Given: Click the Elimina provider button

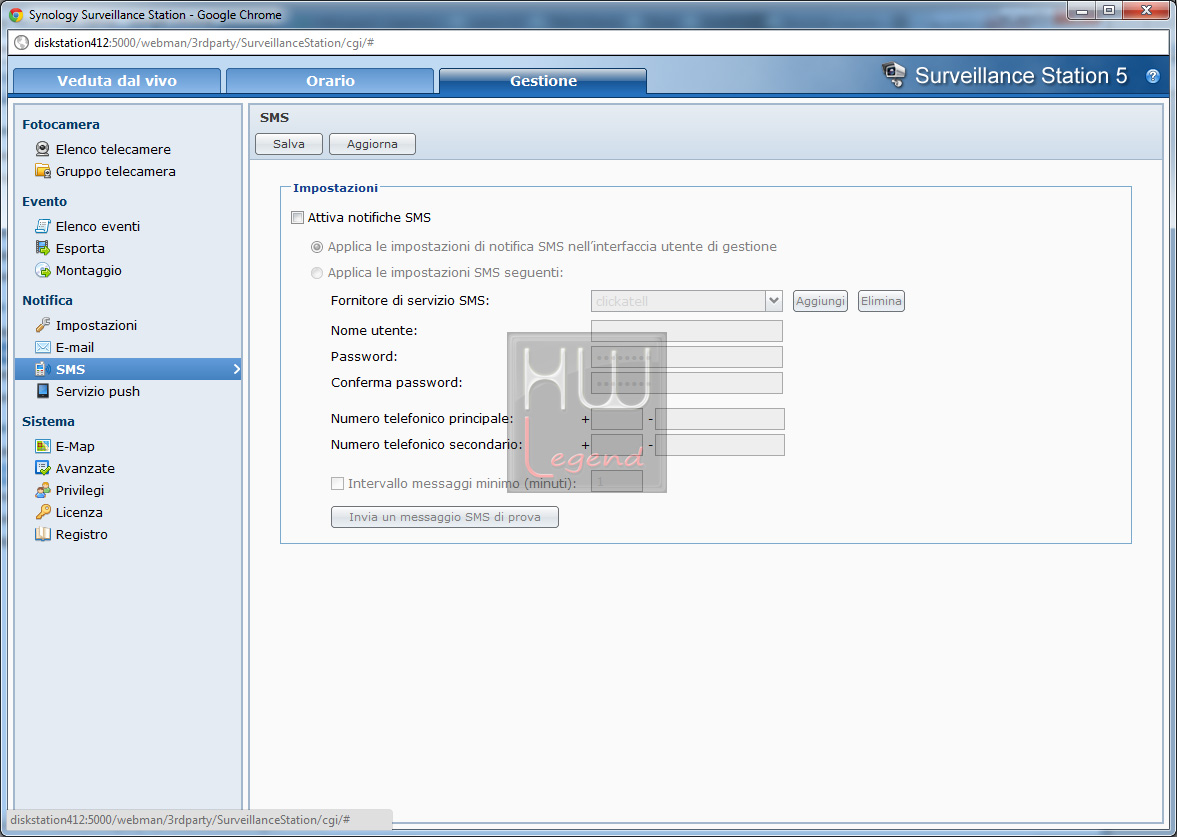Looking at the screenshot, I should click(881, 301).
